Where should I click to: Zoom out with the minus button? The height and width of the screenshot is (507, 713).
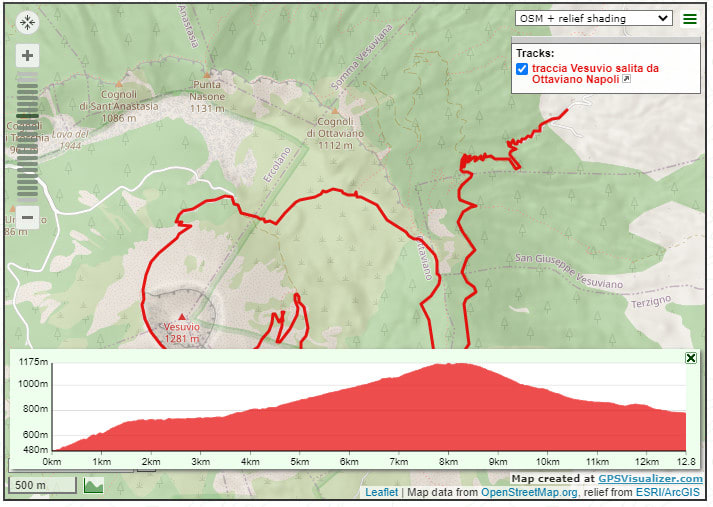coord(27,217)
